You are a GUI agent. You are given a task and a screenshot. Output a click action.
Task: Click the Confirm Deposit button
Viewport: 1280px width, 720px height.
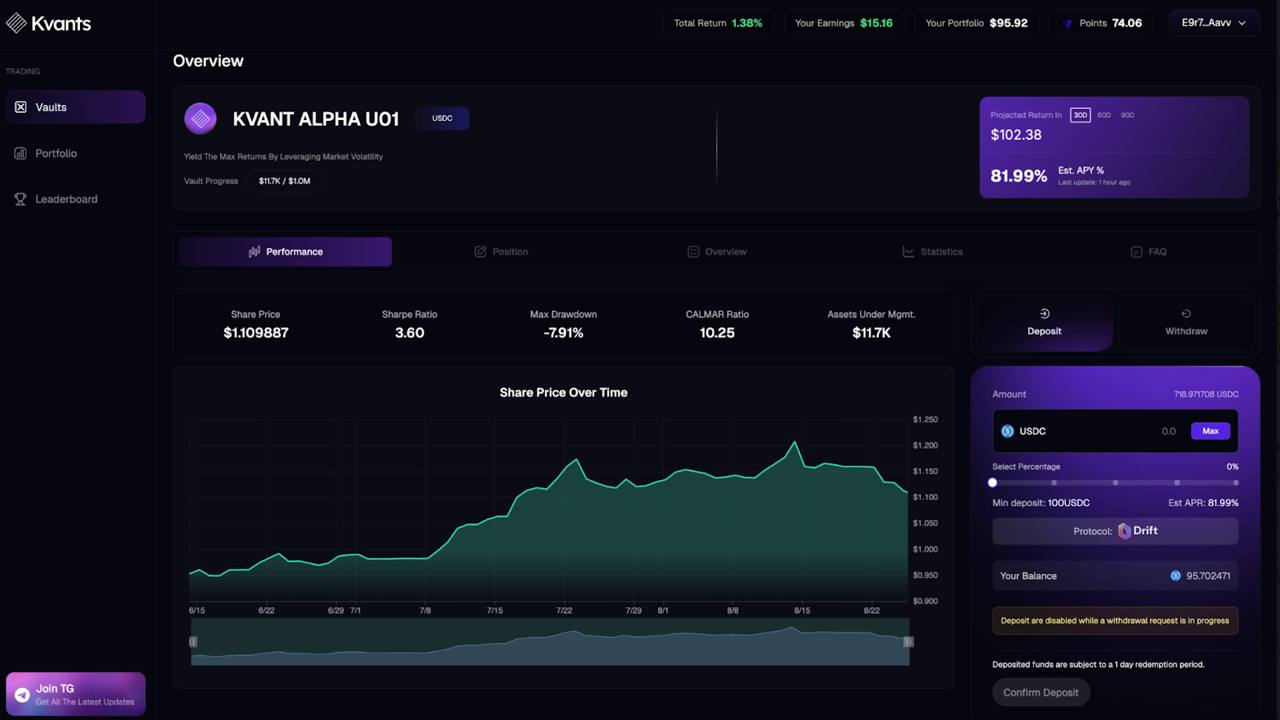click(1040, 692)
